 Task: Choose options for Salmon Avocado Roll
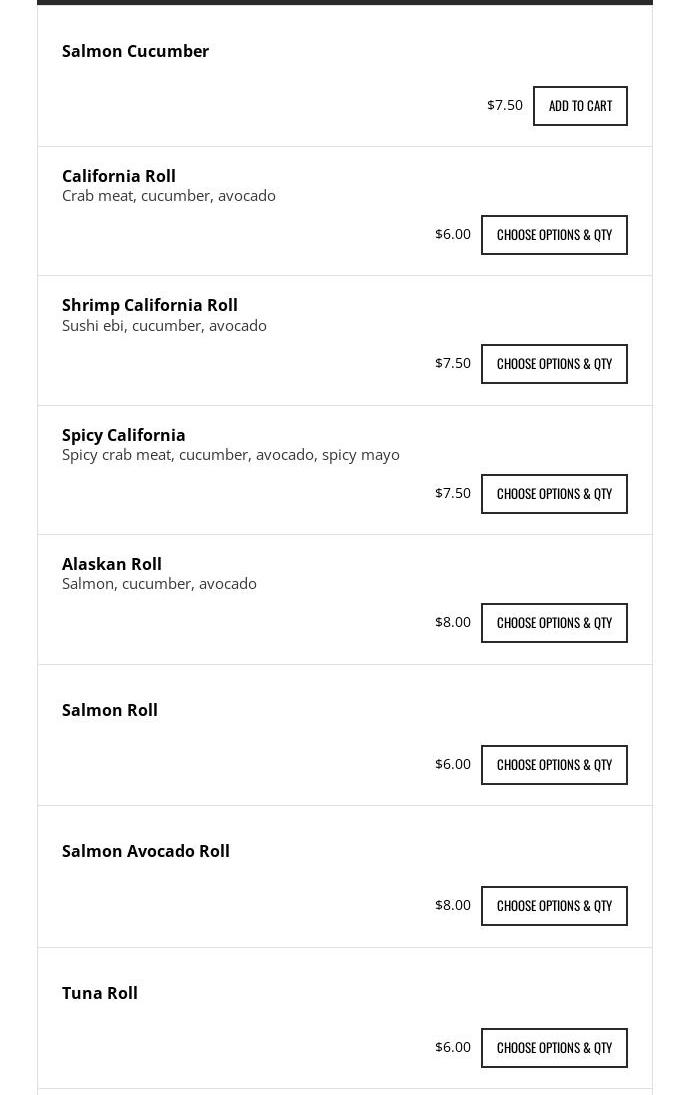click(x=554, y=906)
